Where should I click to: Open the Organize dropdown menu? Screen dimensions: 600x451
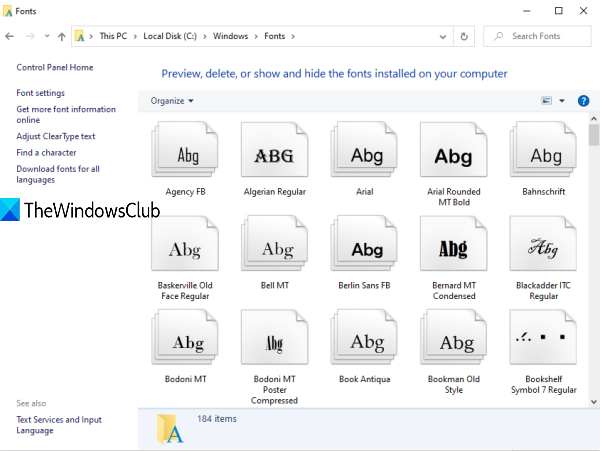172,101
